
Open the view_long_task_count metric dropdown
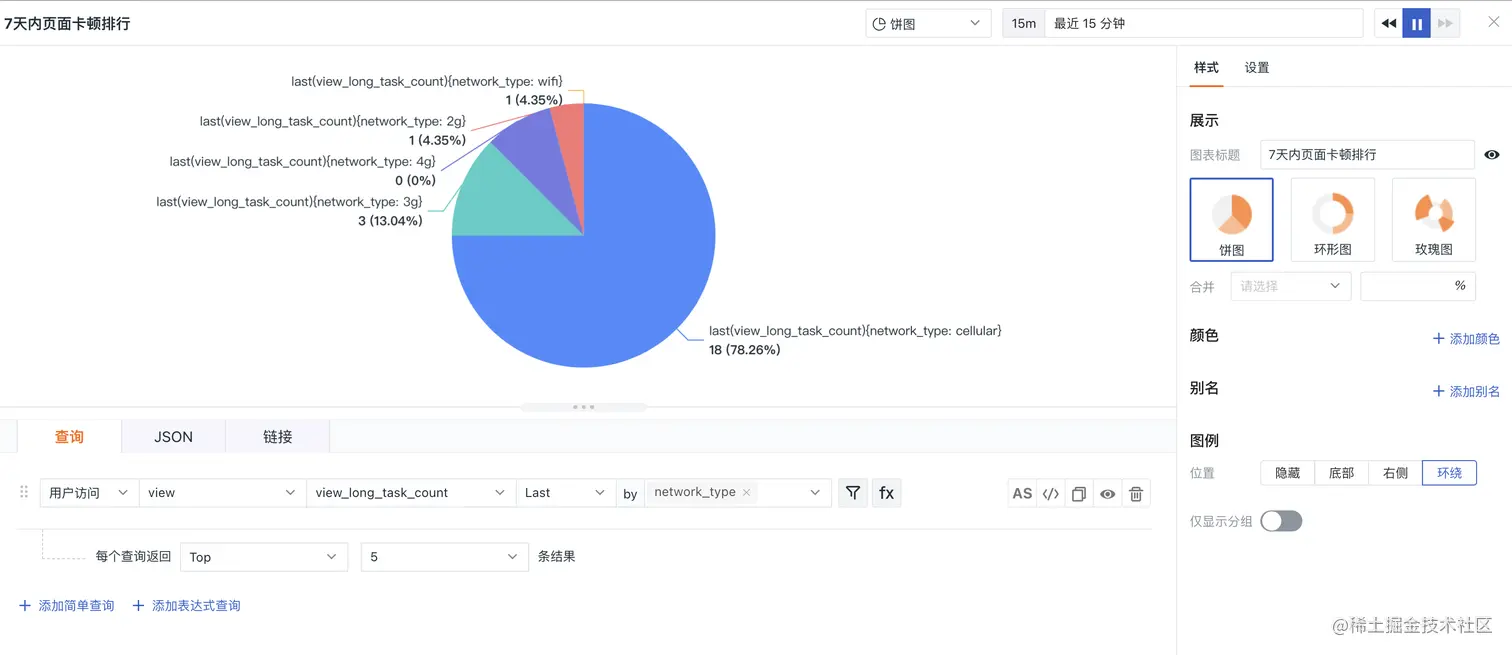[410, 493]
